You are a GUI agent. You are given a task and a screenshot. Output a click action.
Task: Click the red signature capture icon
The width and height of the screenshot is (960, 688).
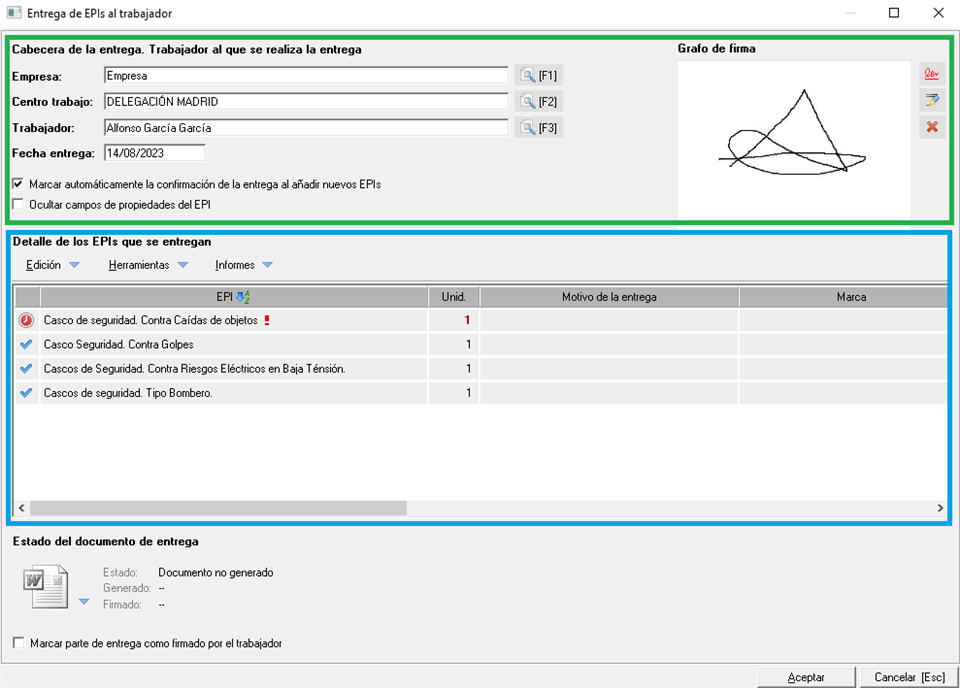point(932,74)
